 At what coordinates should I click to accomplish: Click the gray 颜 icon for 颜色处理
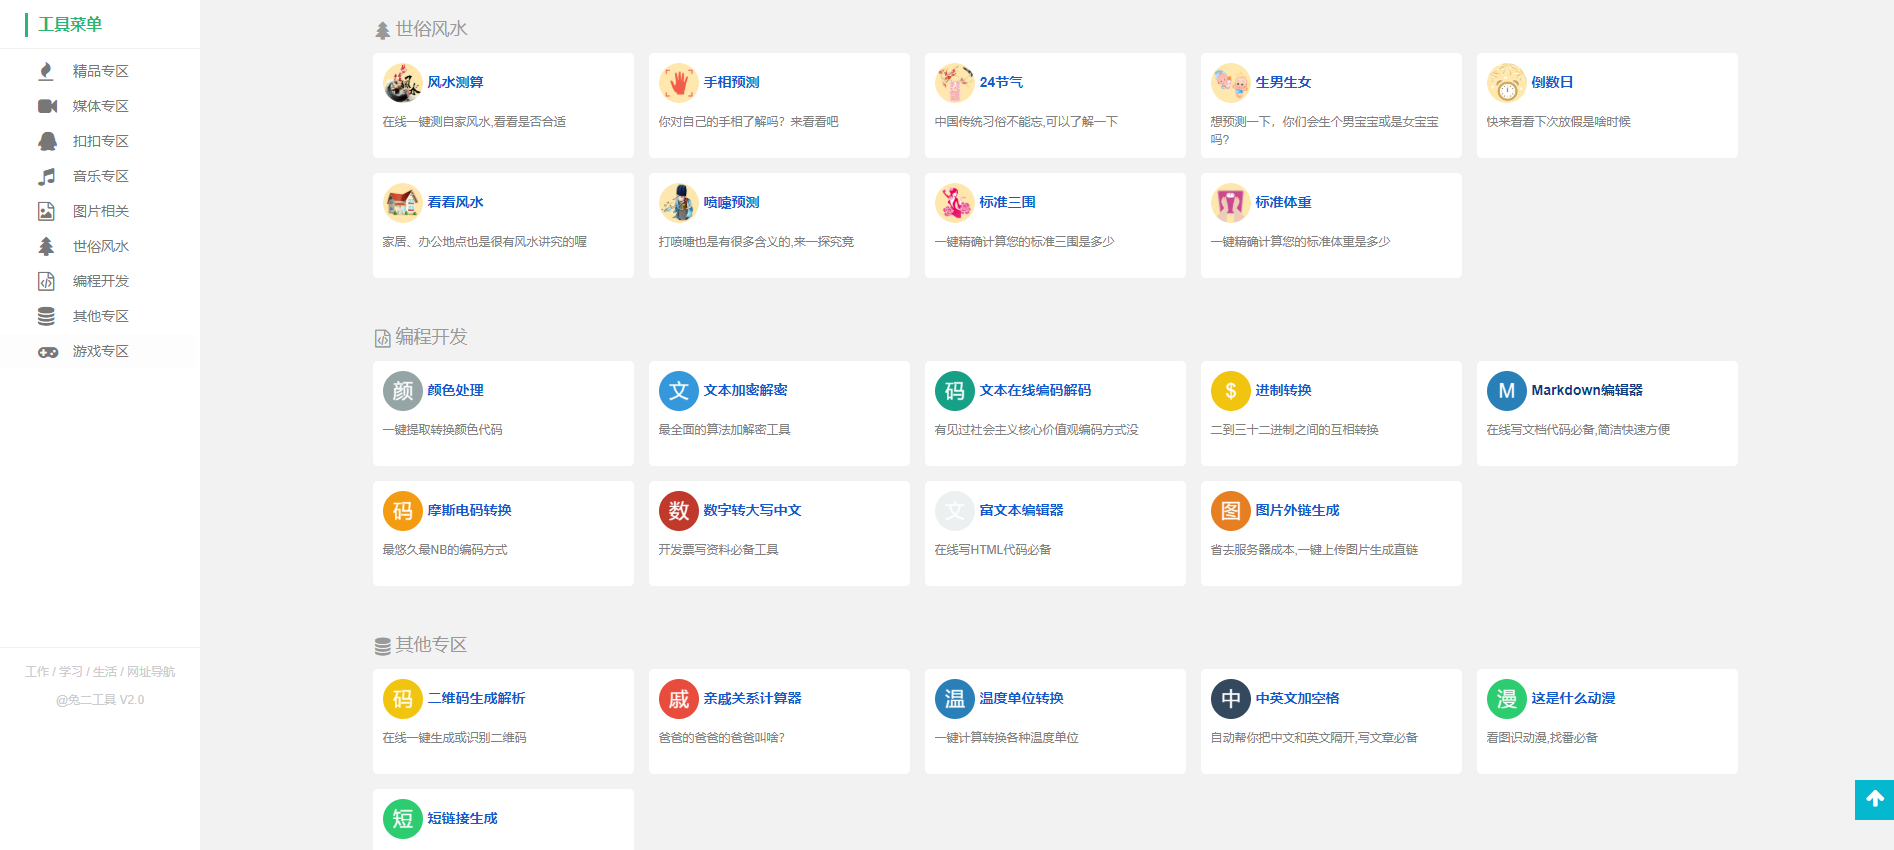[403, 391]
